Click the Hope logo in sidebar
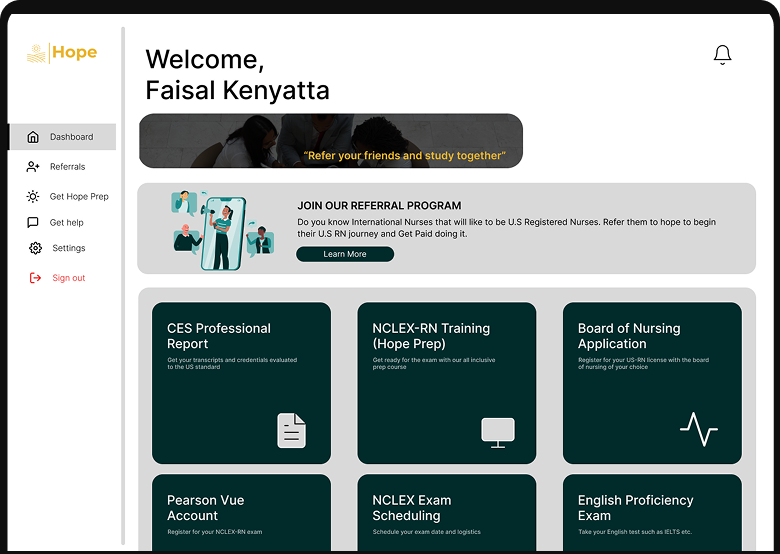This screenshot has width=780, height=554. [62, 53]
